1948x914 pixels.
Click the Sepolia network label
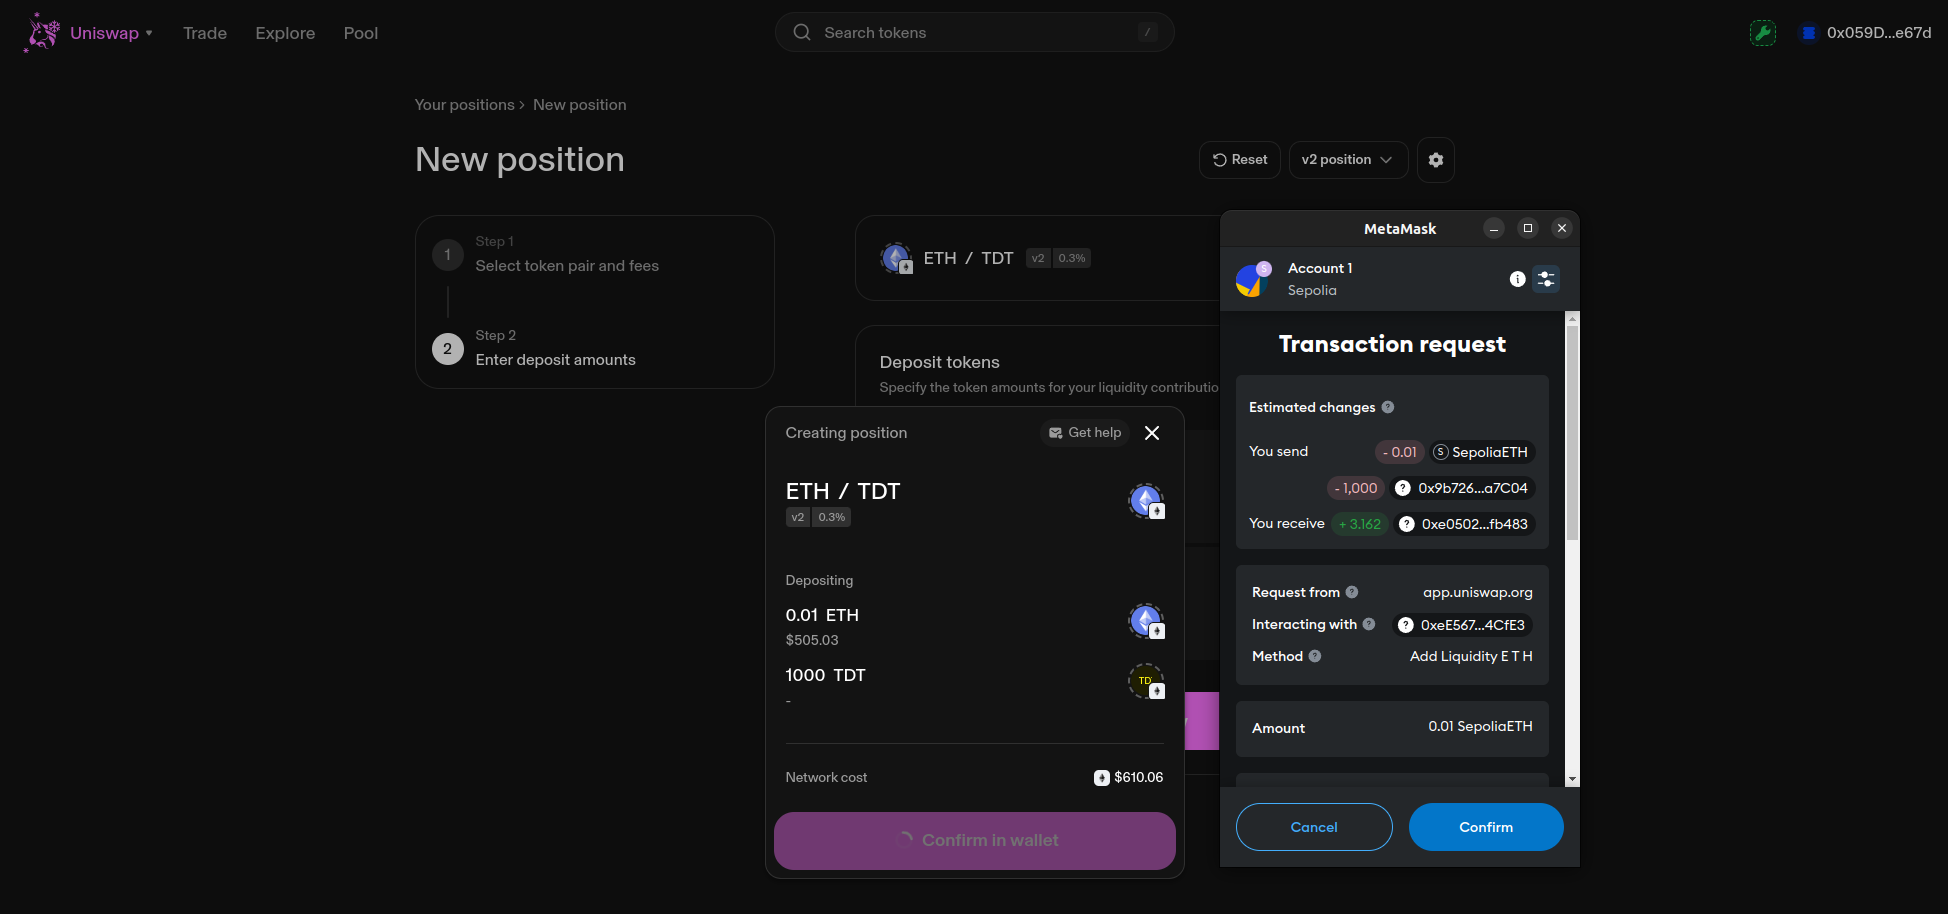click(1312, 290)
